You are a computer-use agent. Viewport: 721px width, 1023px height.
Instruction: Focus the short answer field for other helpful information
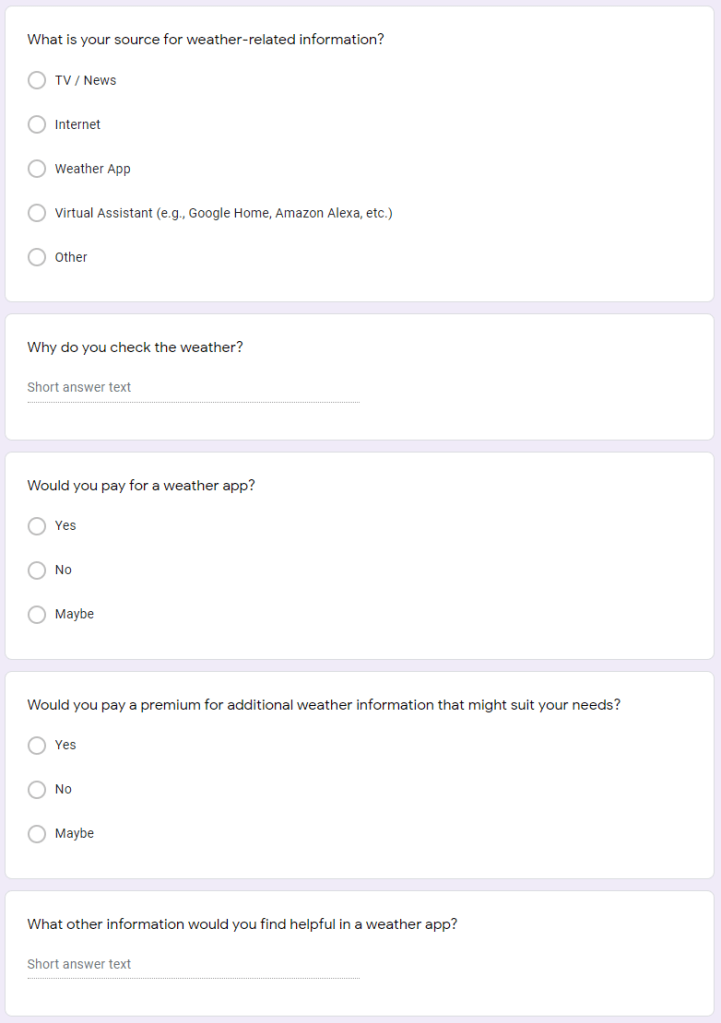(x=192, y=965)
